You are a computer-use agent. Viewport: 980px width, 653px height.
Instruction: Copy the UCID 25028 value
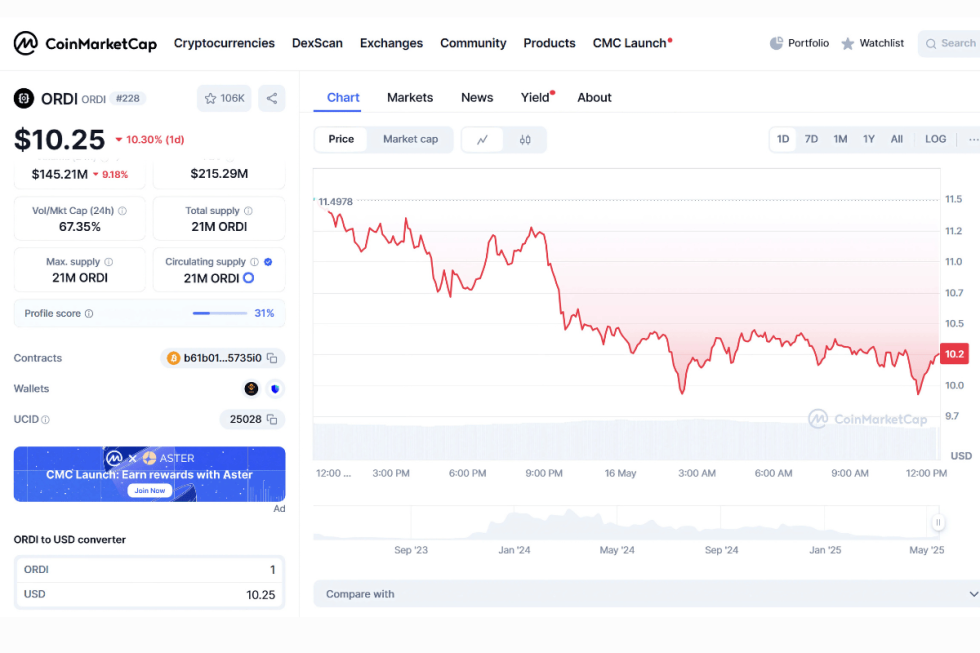click(x=271, y=419)
